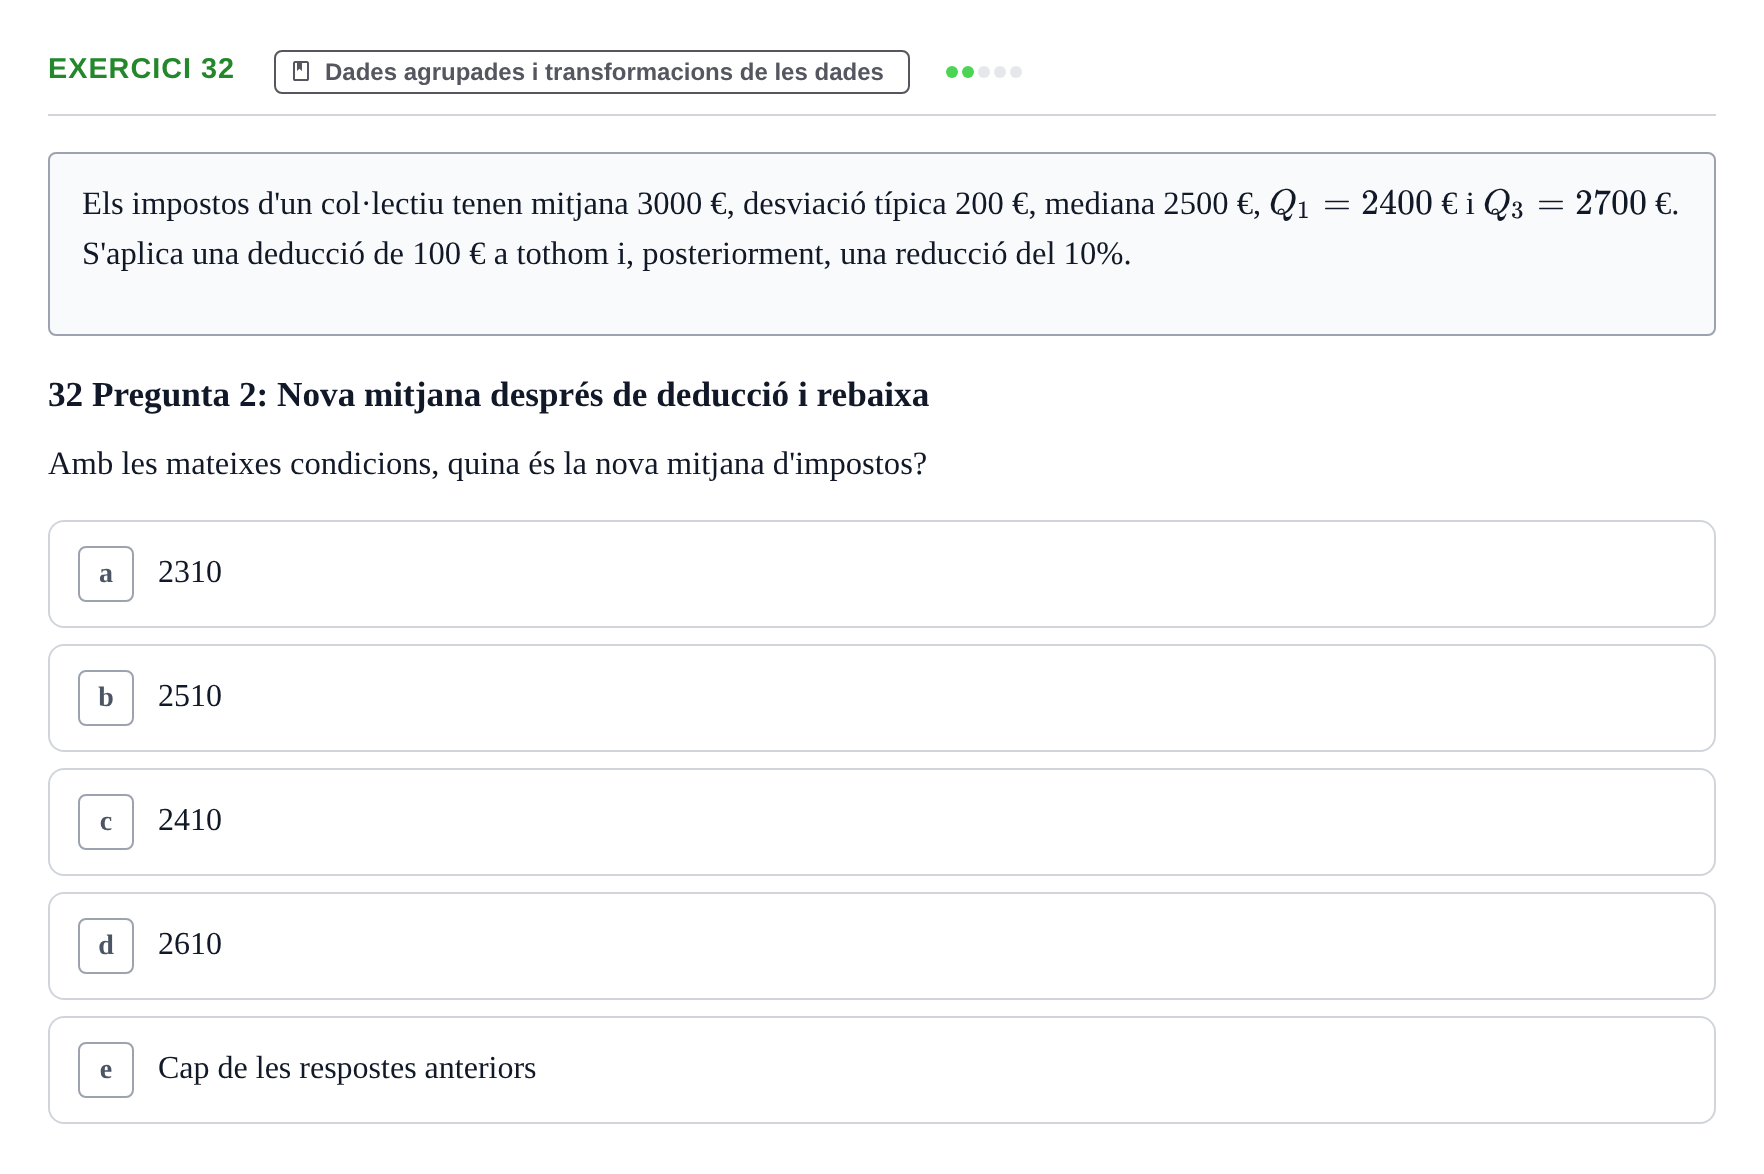
Task: Click the bookmark icon in topic tag
Action: (x=301, y=72)
